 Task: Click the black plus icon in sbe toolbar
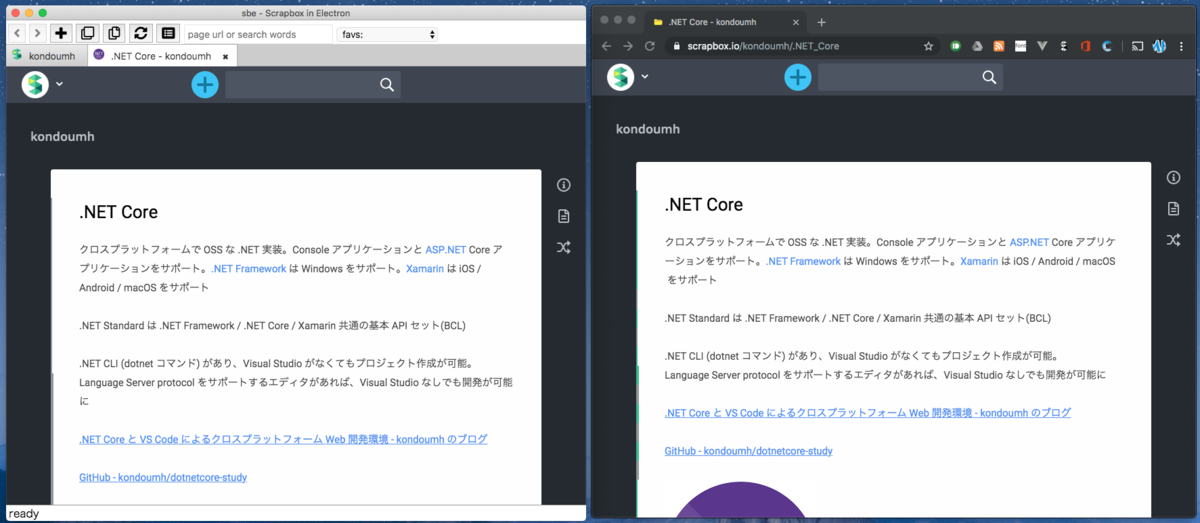[62, 34]
